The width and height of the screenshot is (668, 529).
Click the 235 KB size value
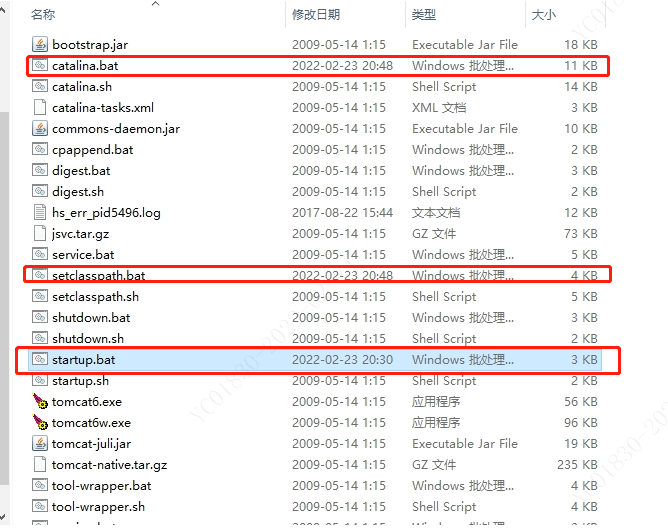coord(577,465)
